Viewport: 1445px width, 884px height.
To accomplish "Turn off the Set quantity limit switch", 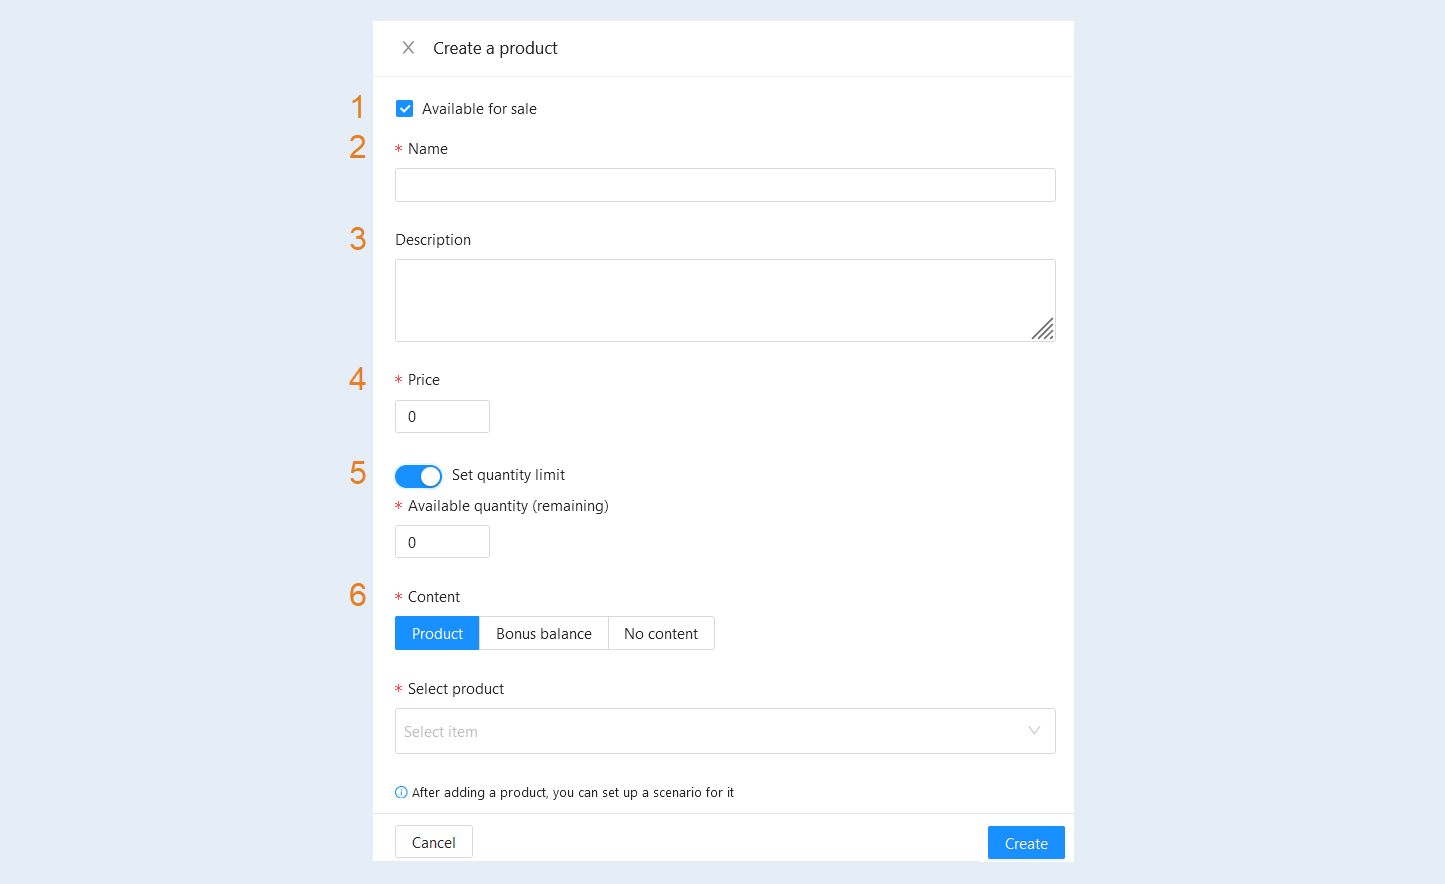I will [x=418, y=476].
